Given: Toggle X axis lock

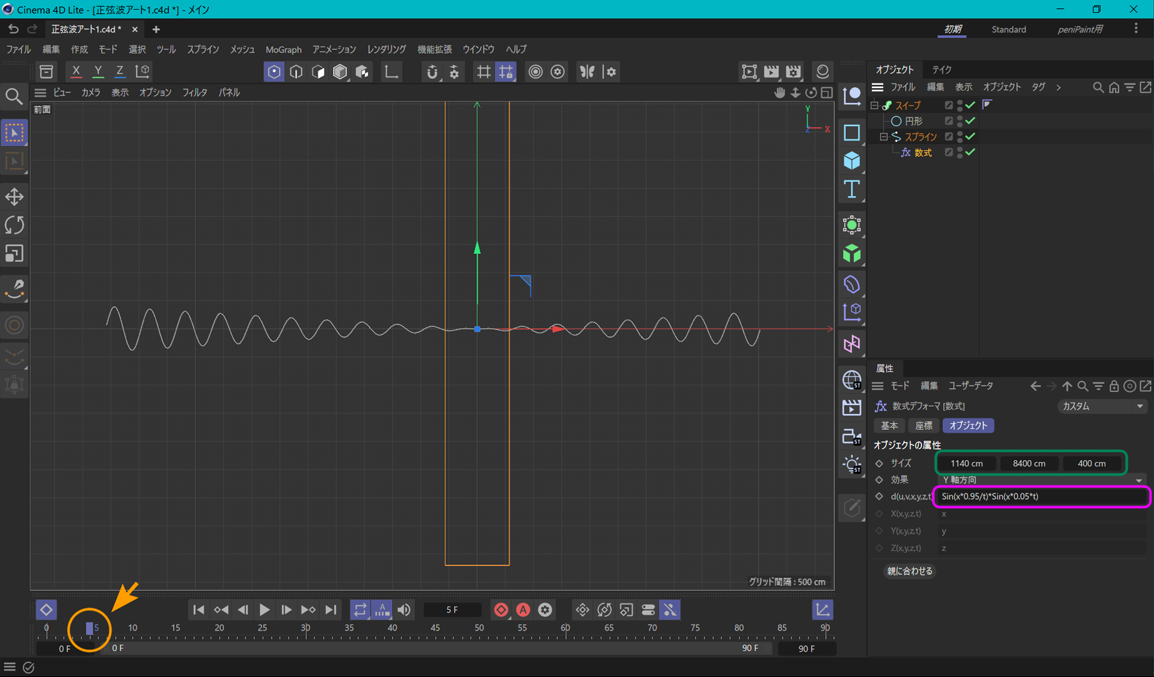Looking at the screenshot, I should point(76,72).
